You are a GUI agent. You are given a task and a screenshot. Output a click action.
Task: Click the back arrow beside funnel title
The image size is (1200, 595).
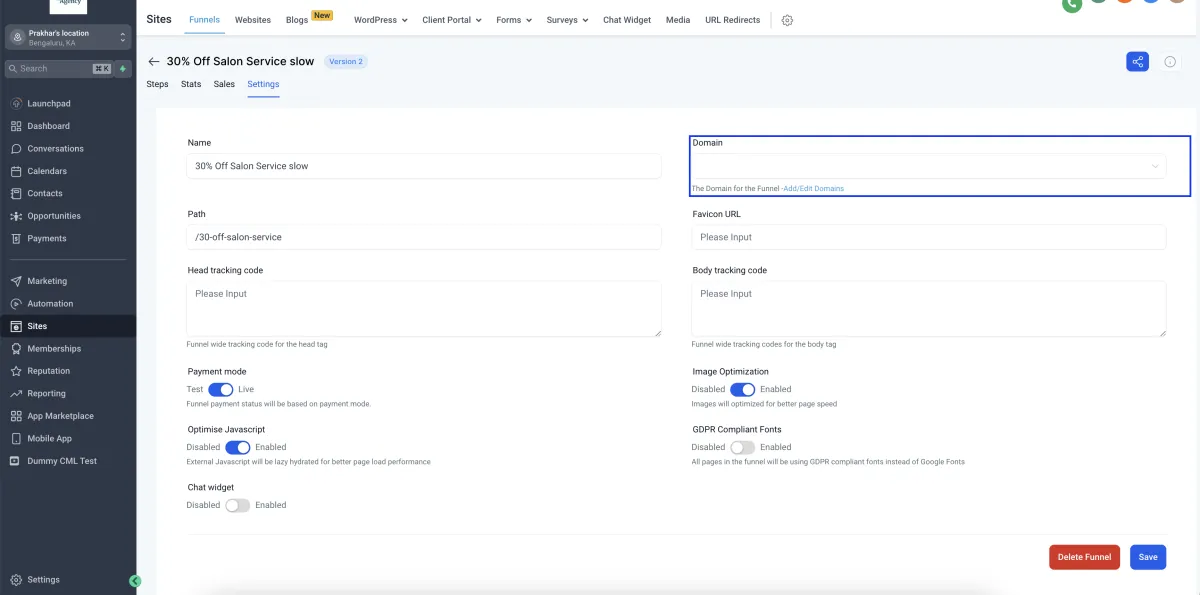(154, 62)
